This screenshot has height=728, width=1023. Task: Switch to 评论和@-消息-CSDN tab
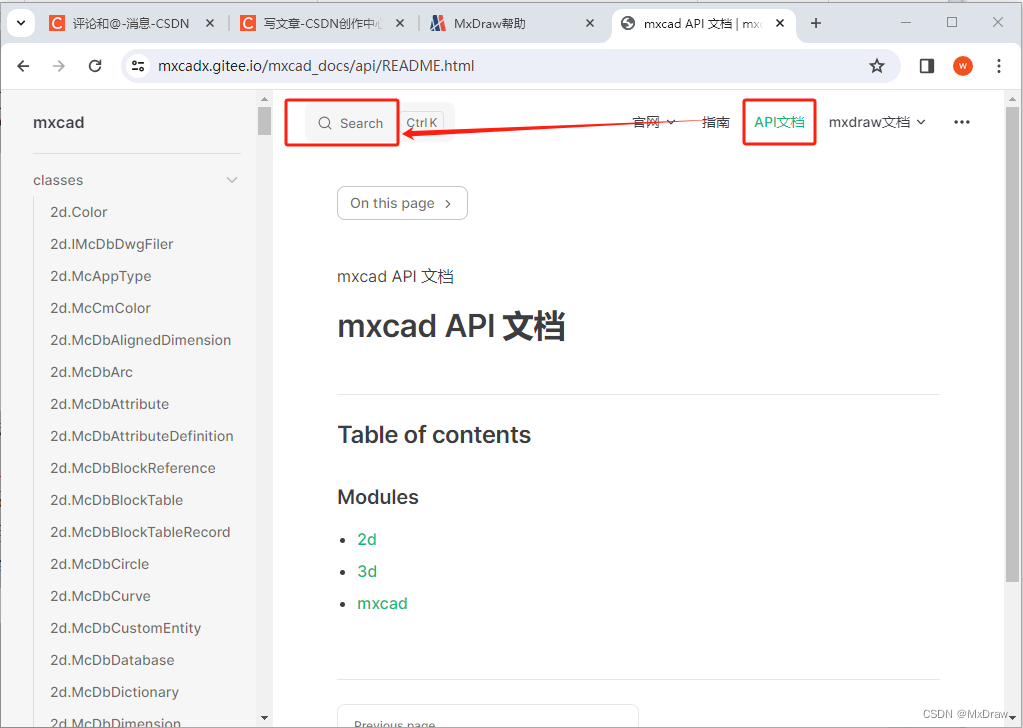click(x=132, y=23)
